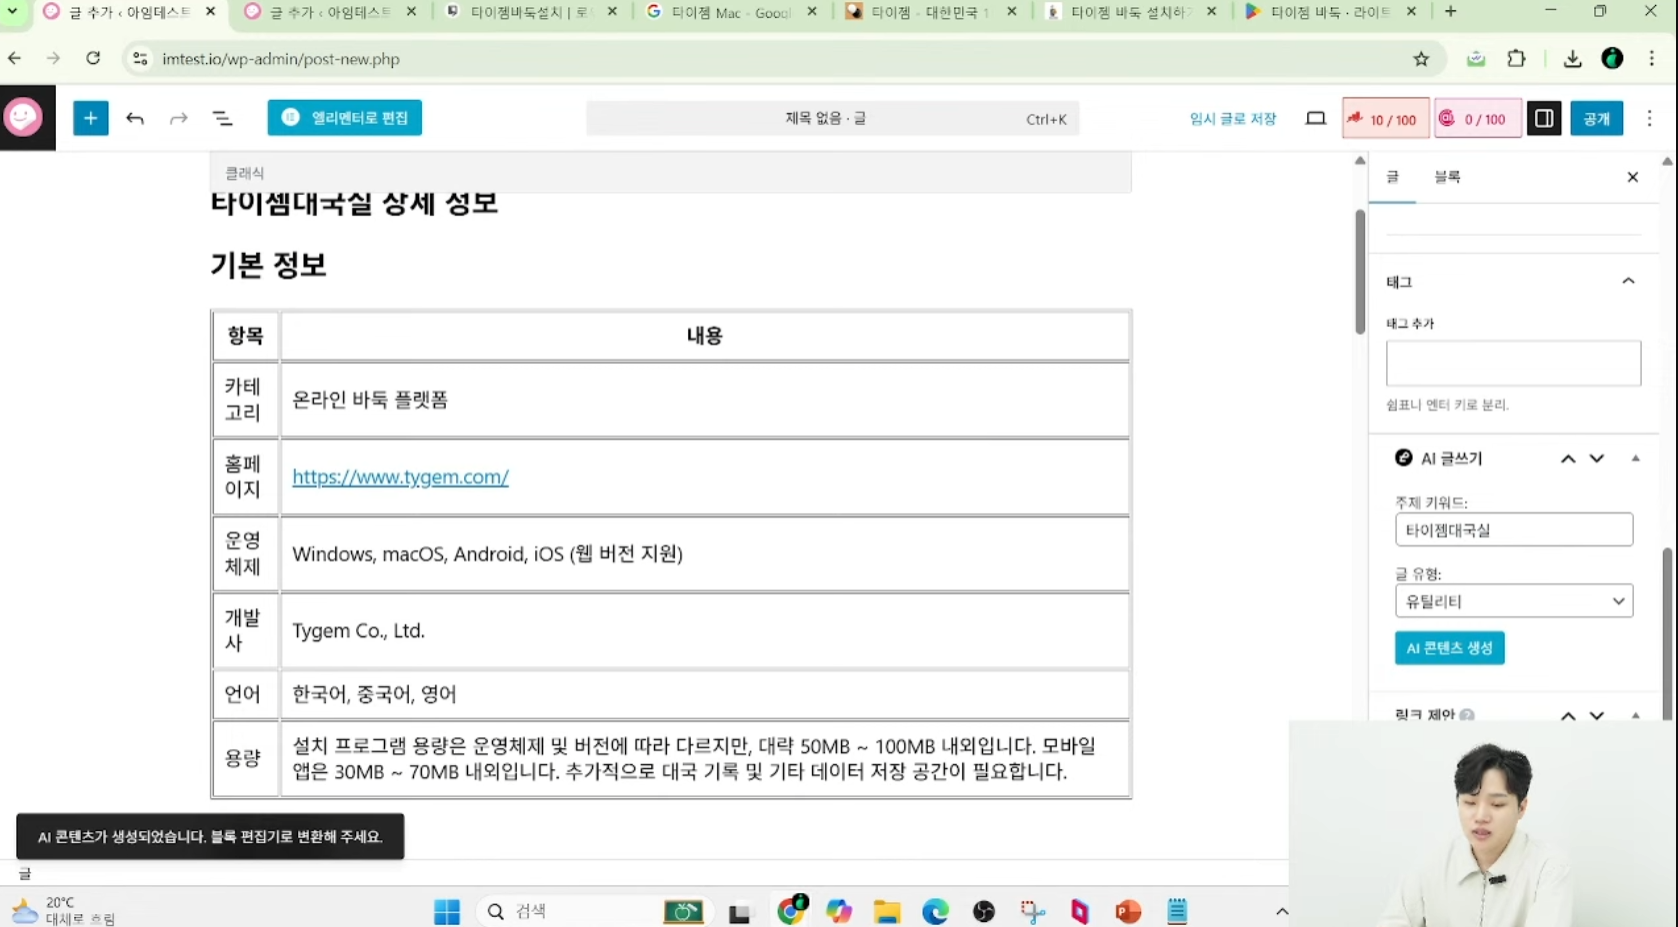Open the Chrome extensions puzzle icon

(x=1516, y=59)
